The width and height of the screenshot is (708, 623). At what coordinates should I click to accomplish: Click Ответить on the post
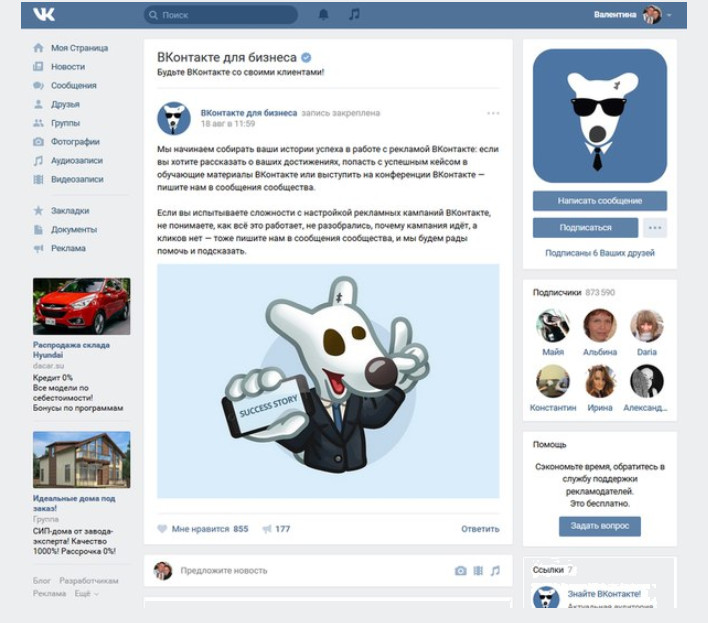coord(480,529)
